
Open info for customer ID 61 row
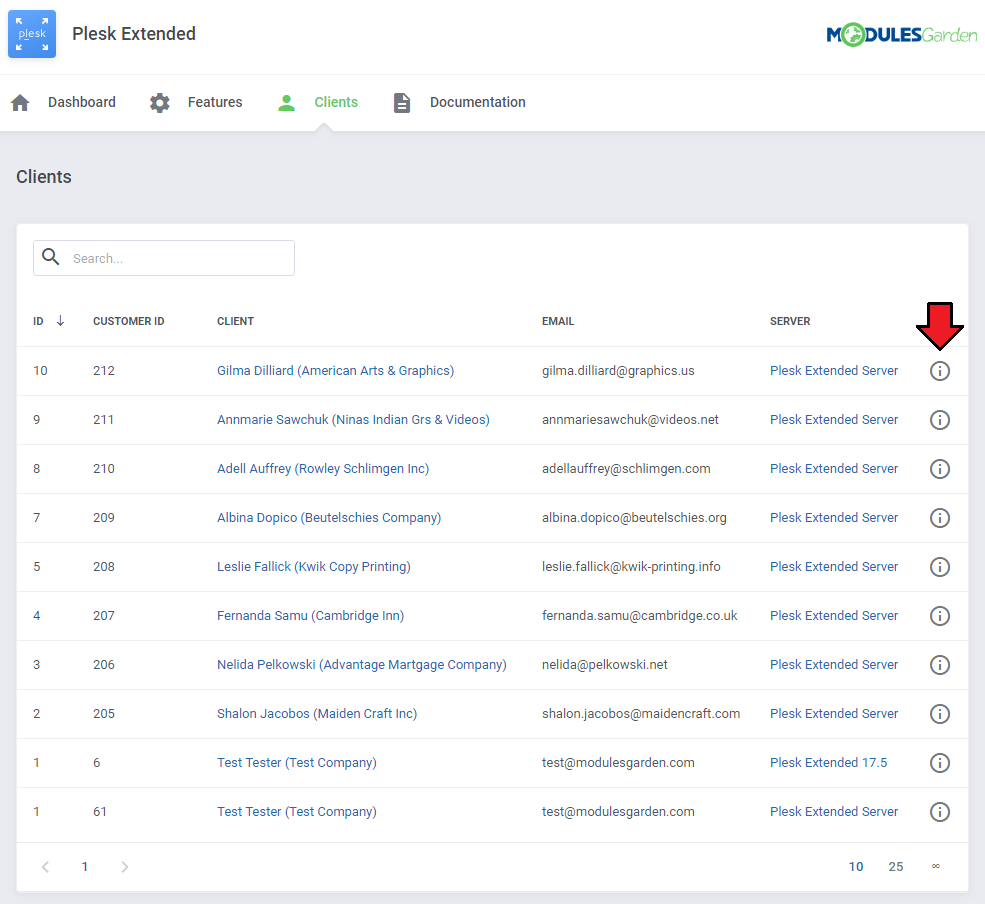point(939,812)
